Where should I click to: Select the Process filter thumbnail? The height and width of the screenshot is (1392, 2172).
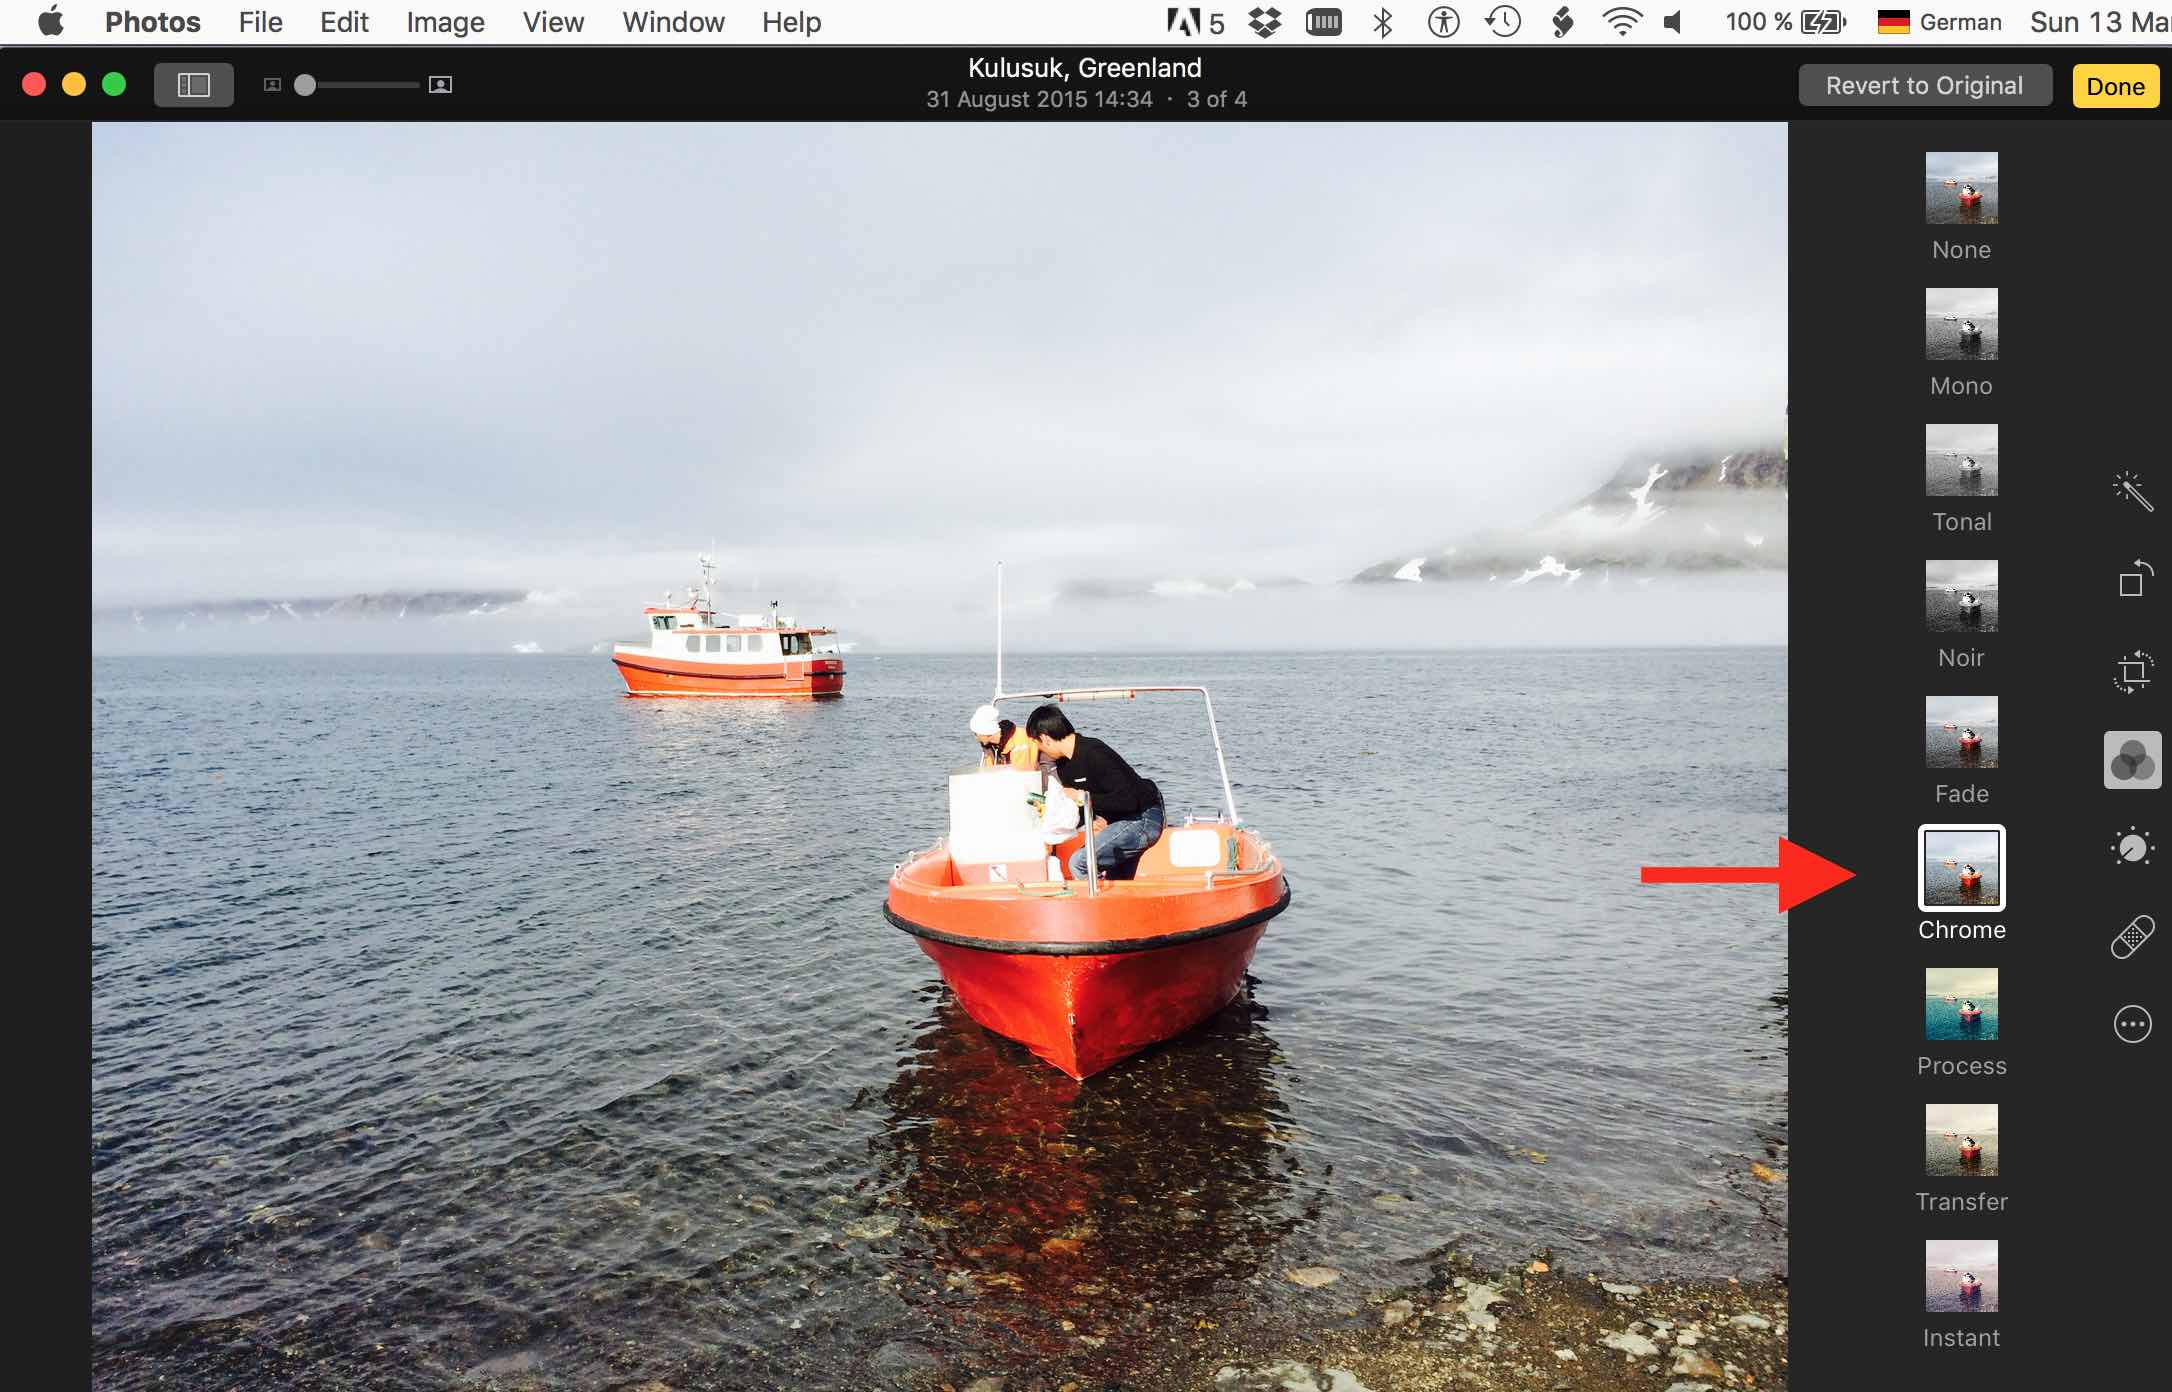pyautogui.click(x=1961, y=1004)
